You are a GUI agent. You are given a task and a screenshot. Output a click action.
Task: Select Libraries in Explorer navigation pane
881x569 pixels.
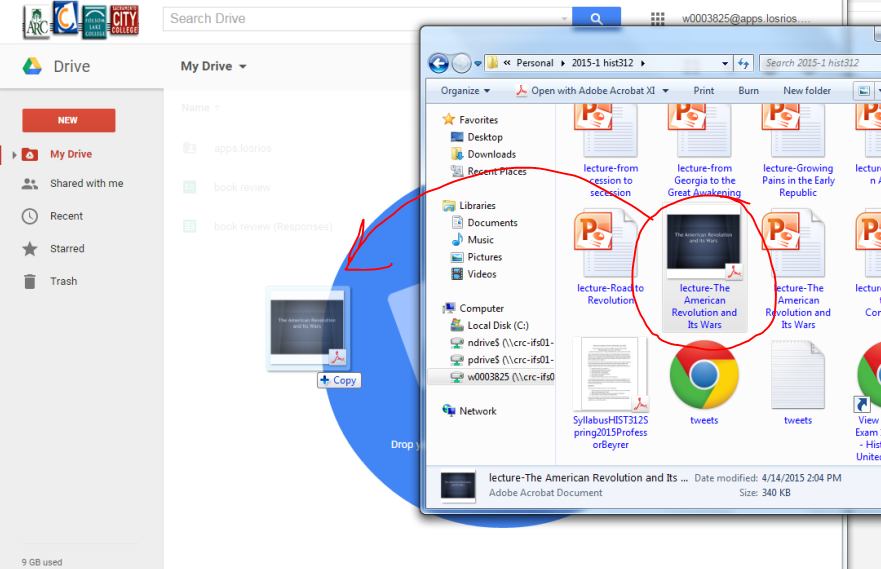[x=469, y=206]
